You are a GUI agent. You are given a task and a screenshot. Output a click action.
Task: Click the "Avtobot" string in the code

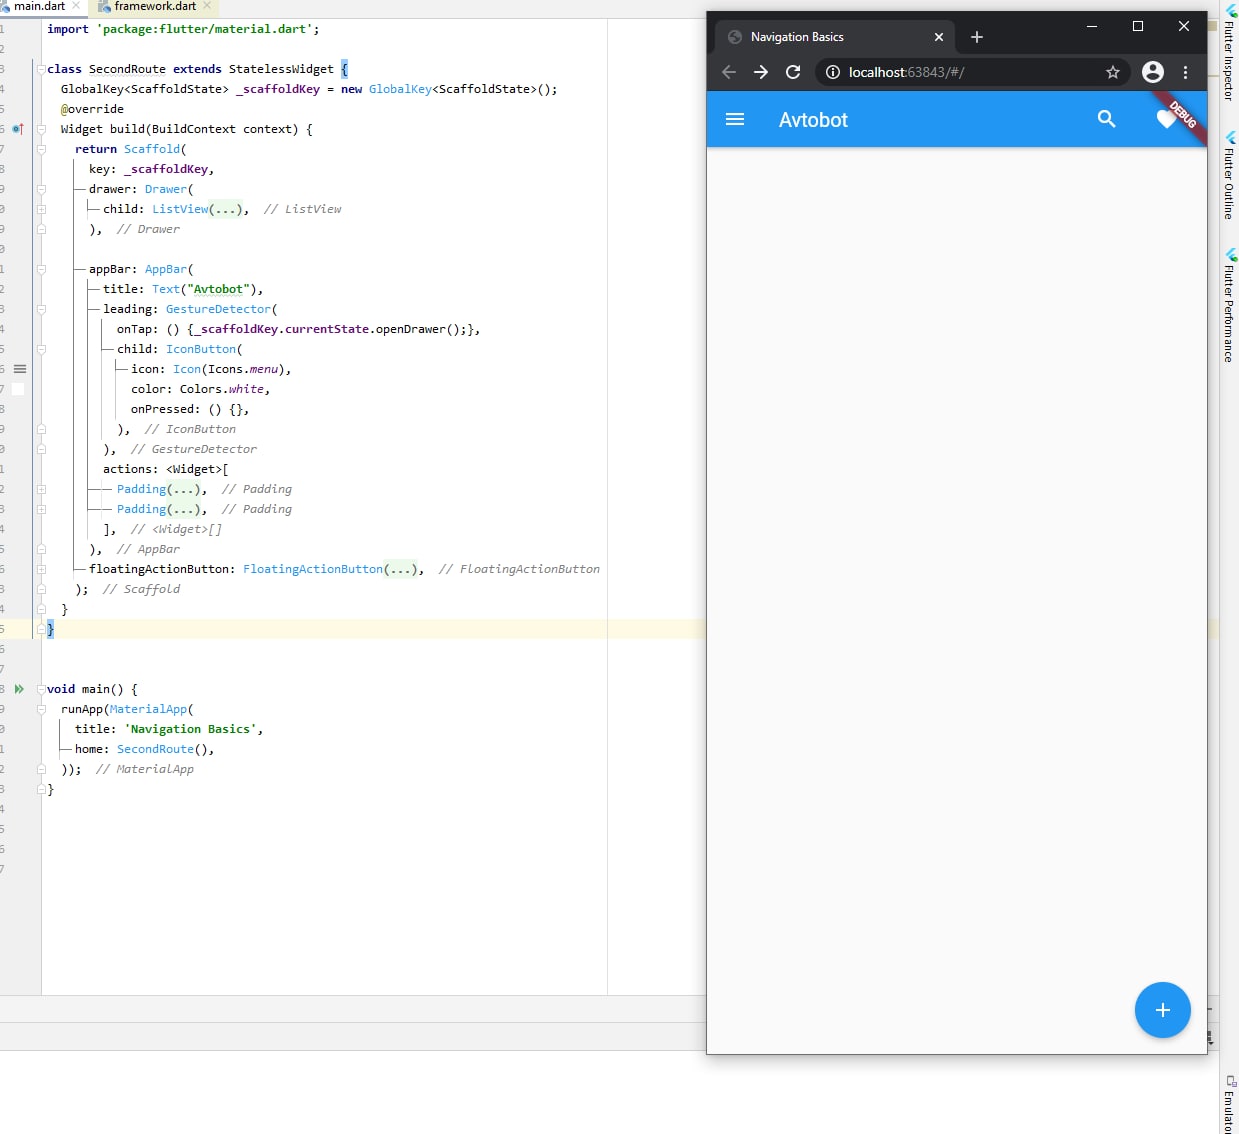218,289
